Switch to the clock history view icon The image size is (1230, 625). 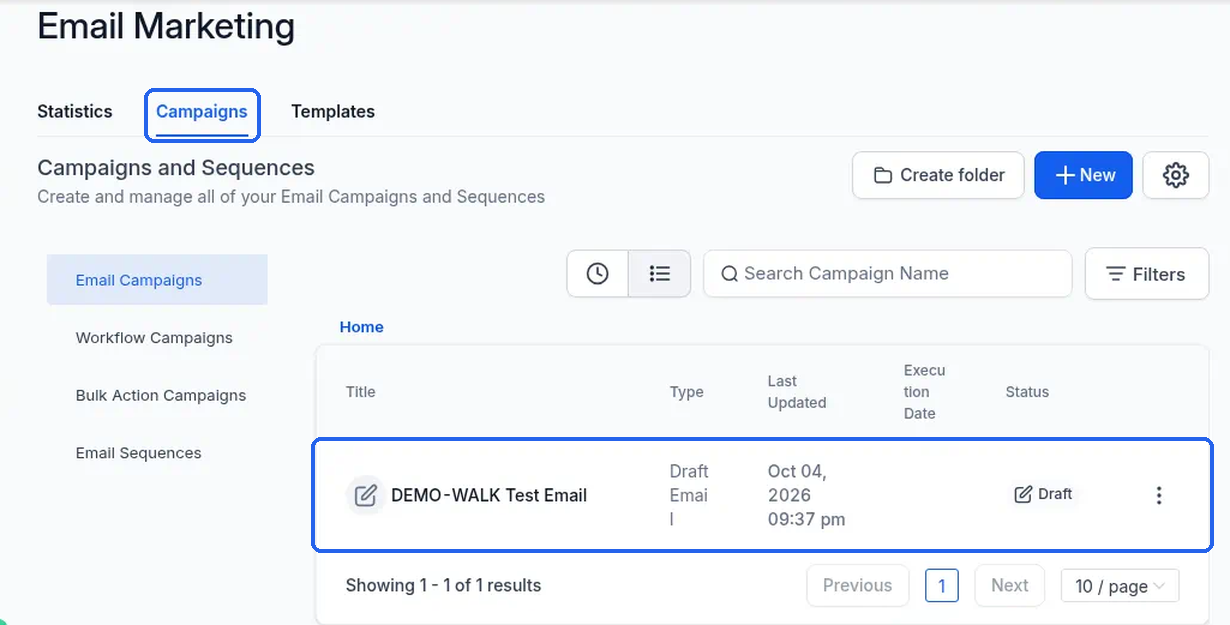(598, 274)
